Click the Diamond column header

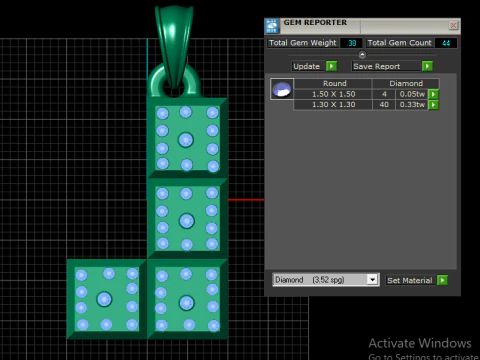406,83
